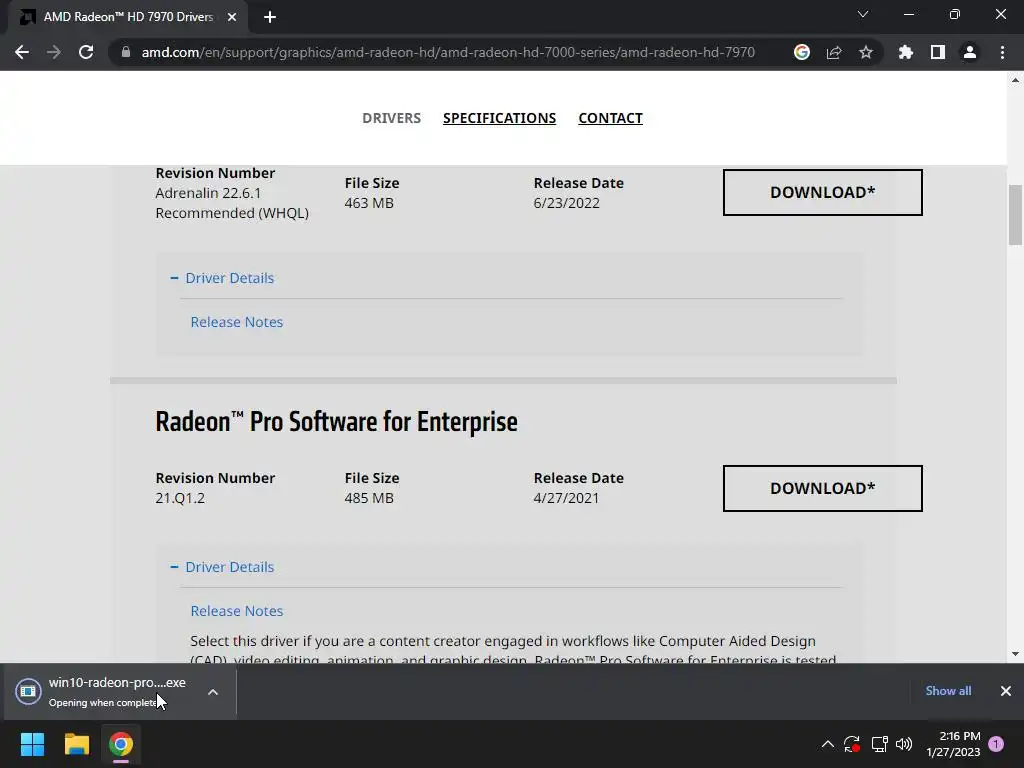Share this page via share icon
1024x768 pixels.
tap(834, 52)
